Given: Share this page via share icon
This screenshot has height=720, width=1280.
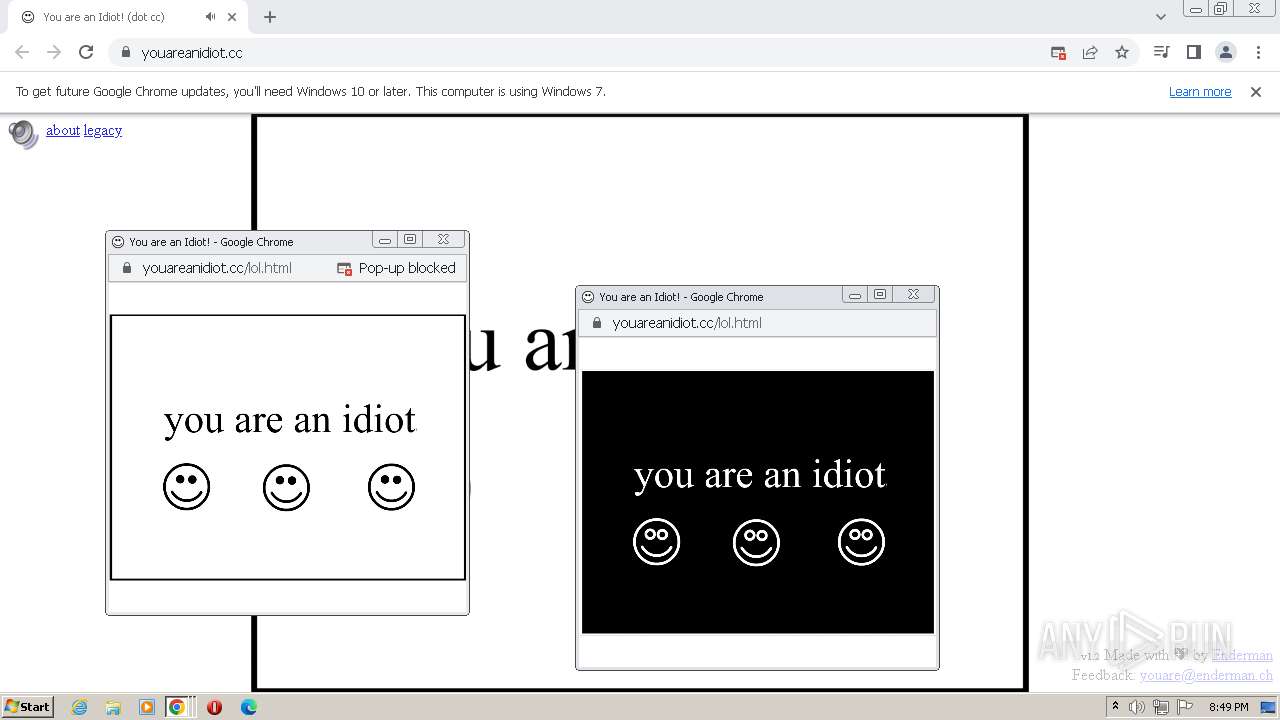Looking at the screenshot, I should coord(1090,52).
